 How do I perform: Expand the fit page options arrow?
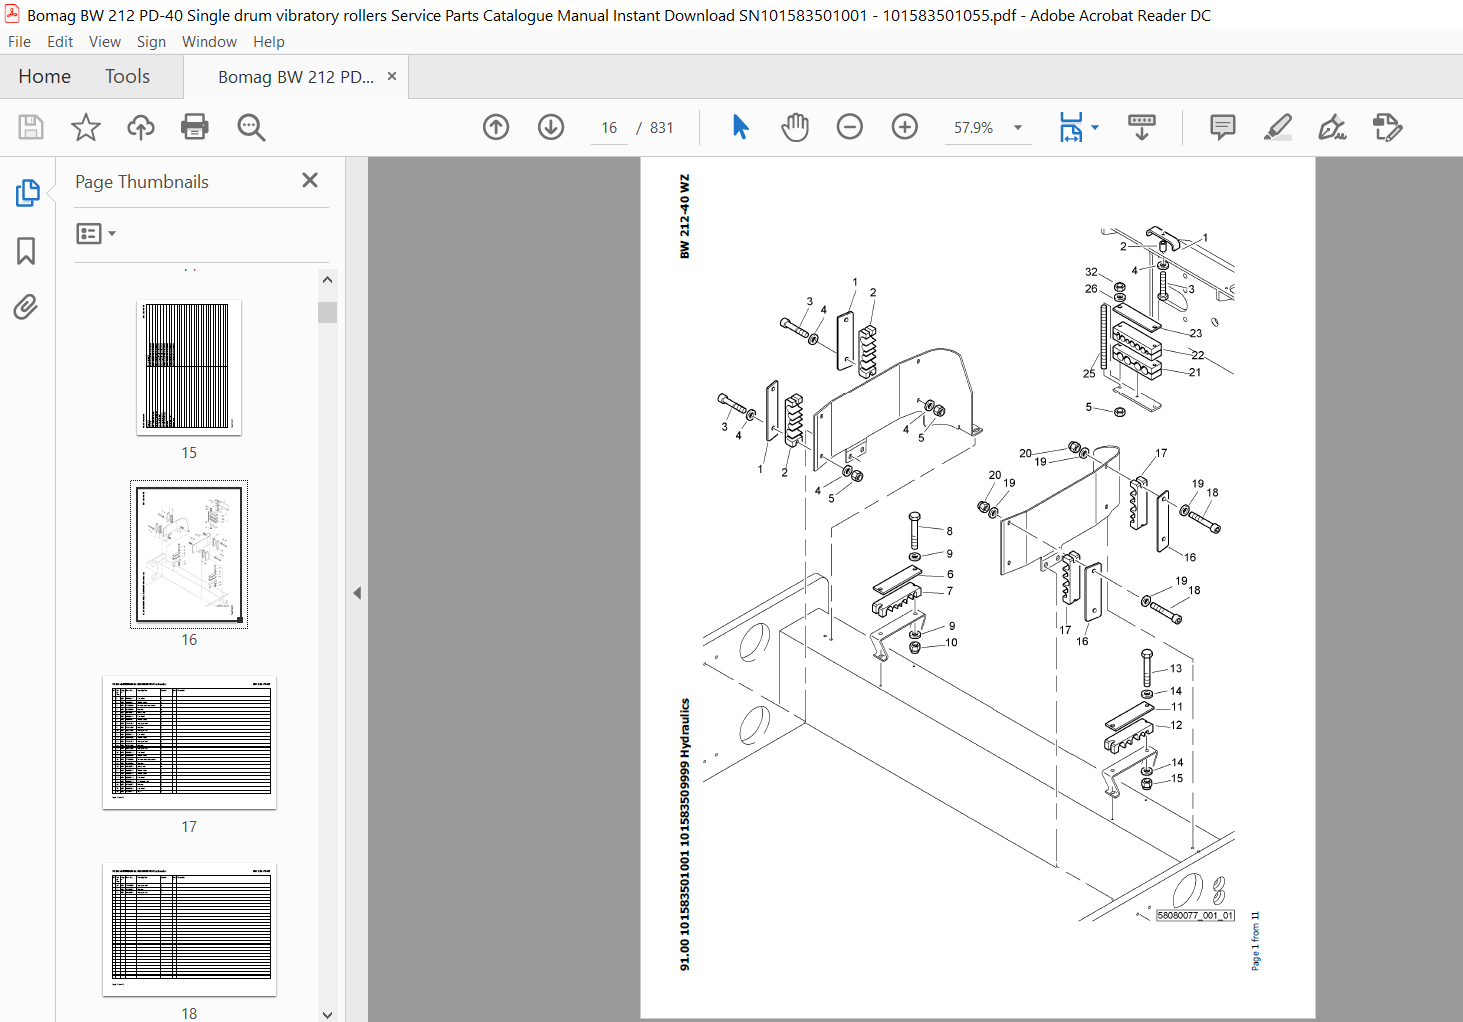(x=1095, y=127)
